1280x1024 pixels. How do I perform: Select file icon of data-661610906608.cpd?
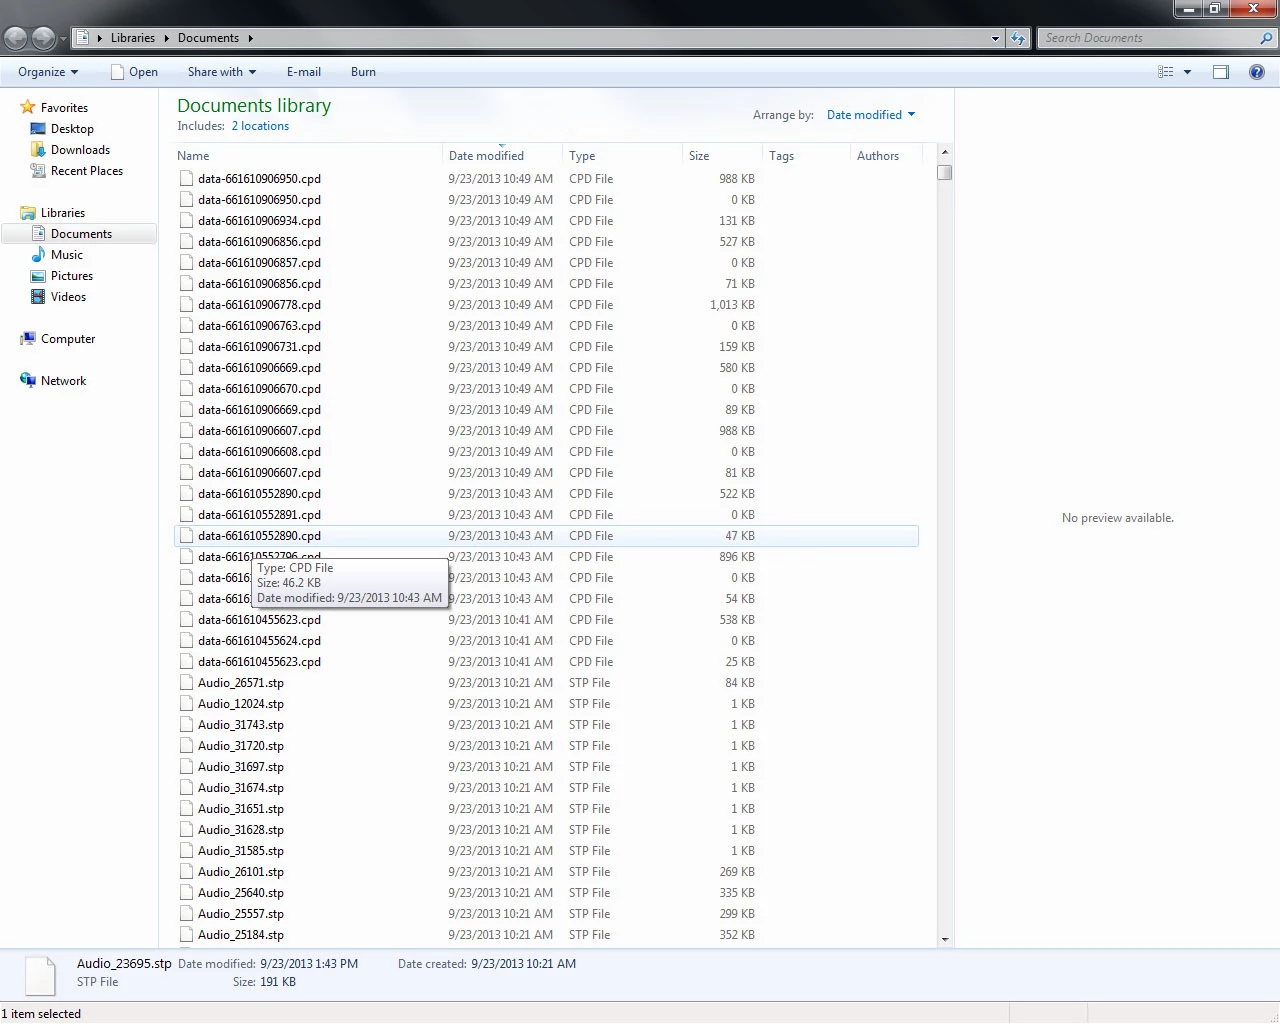click(186, 452)
